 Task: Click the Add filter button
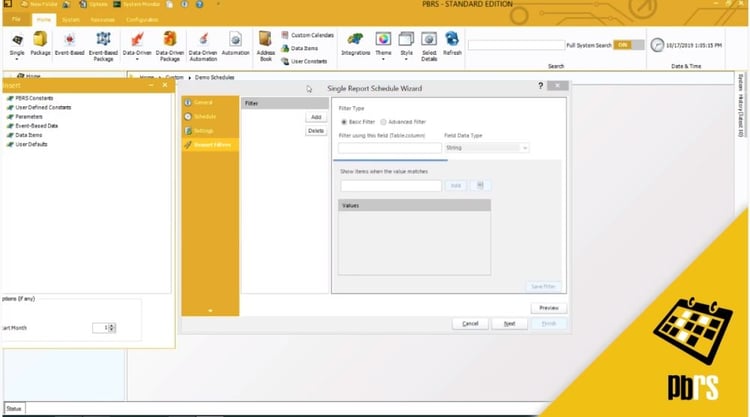tap(316, 117)
